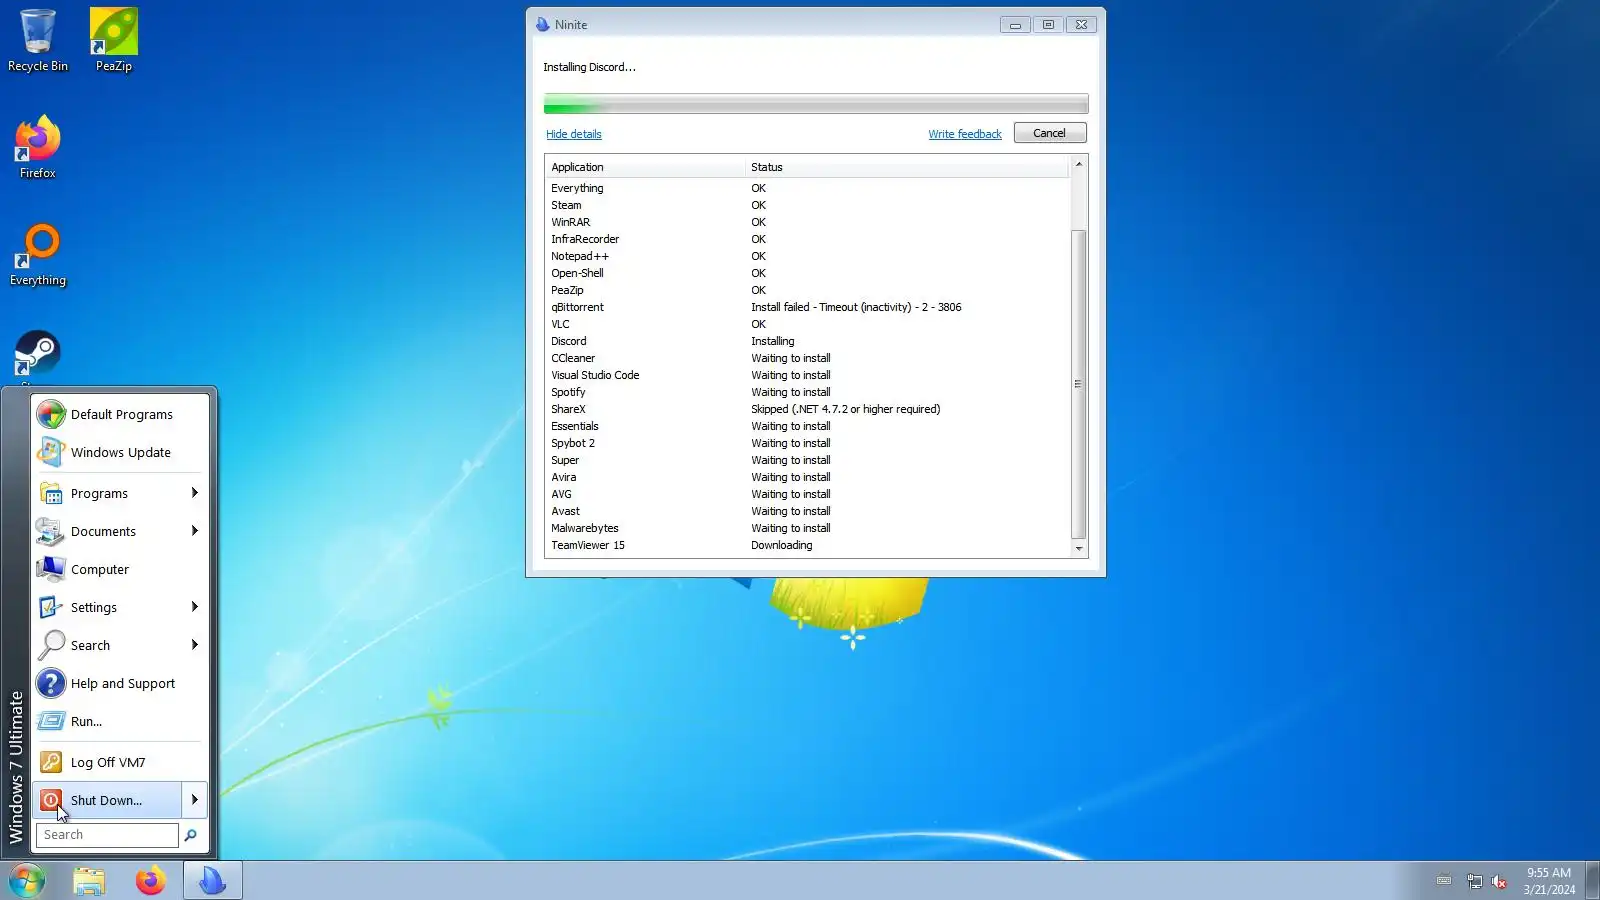Screen dimensions: 1600x900
Task: Select the Spotify row
Action: [808, 392]
